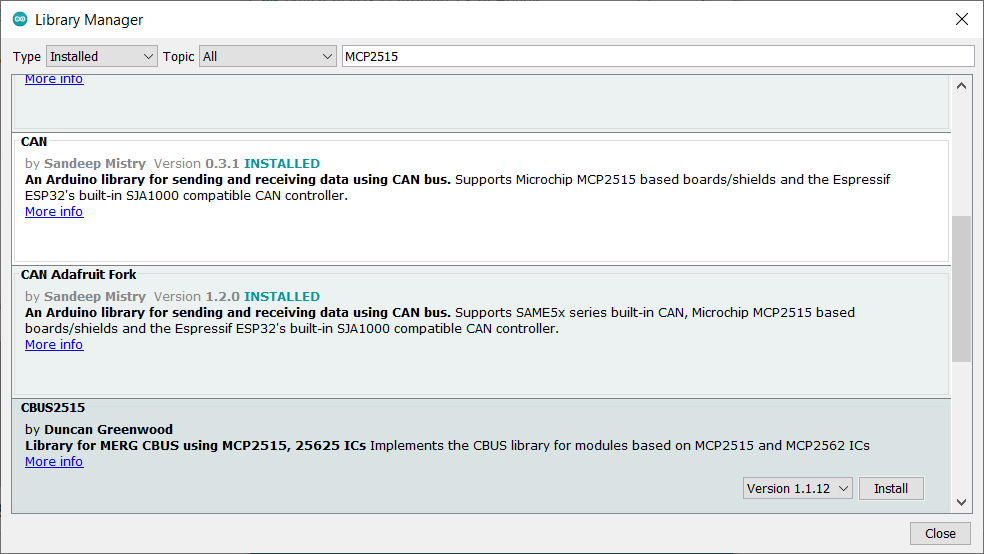This screenshot has height=554, width=984.
Task: Expand the Version 1.1.12 dropdown
Action: pos(798,489)
